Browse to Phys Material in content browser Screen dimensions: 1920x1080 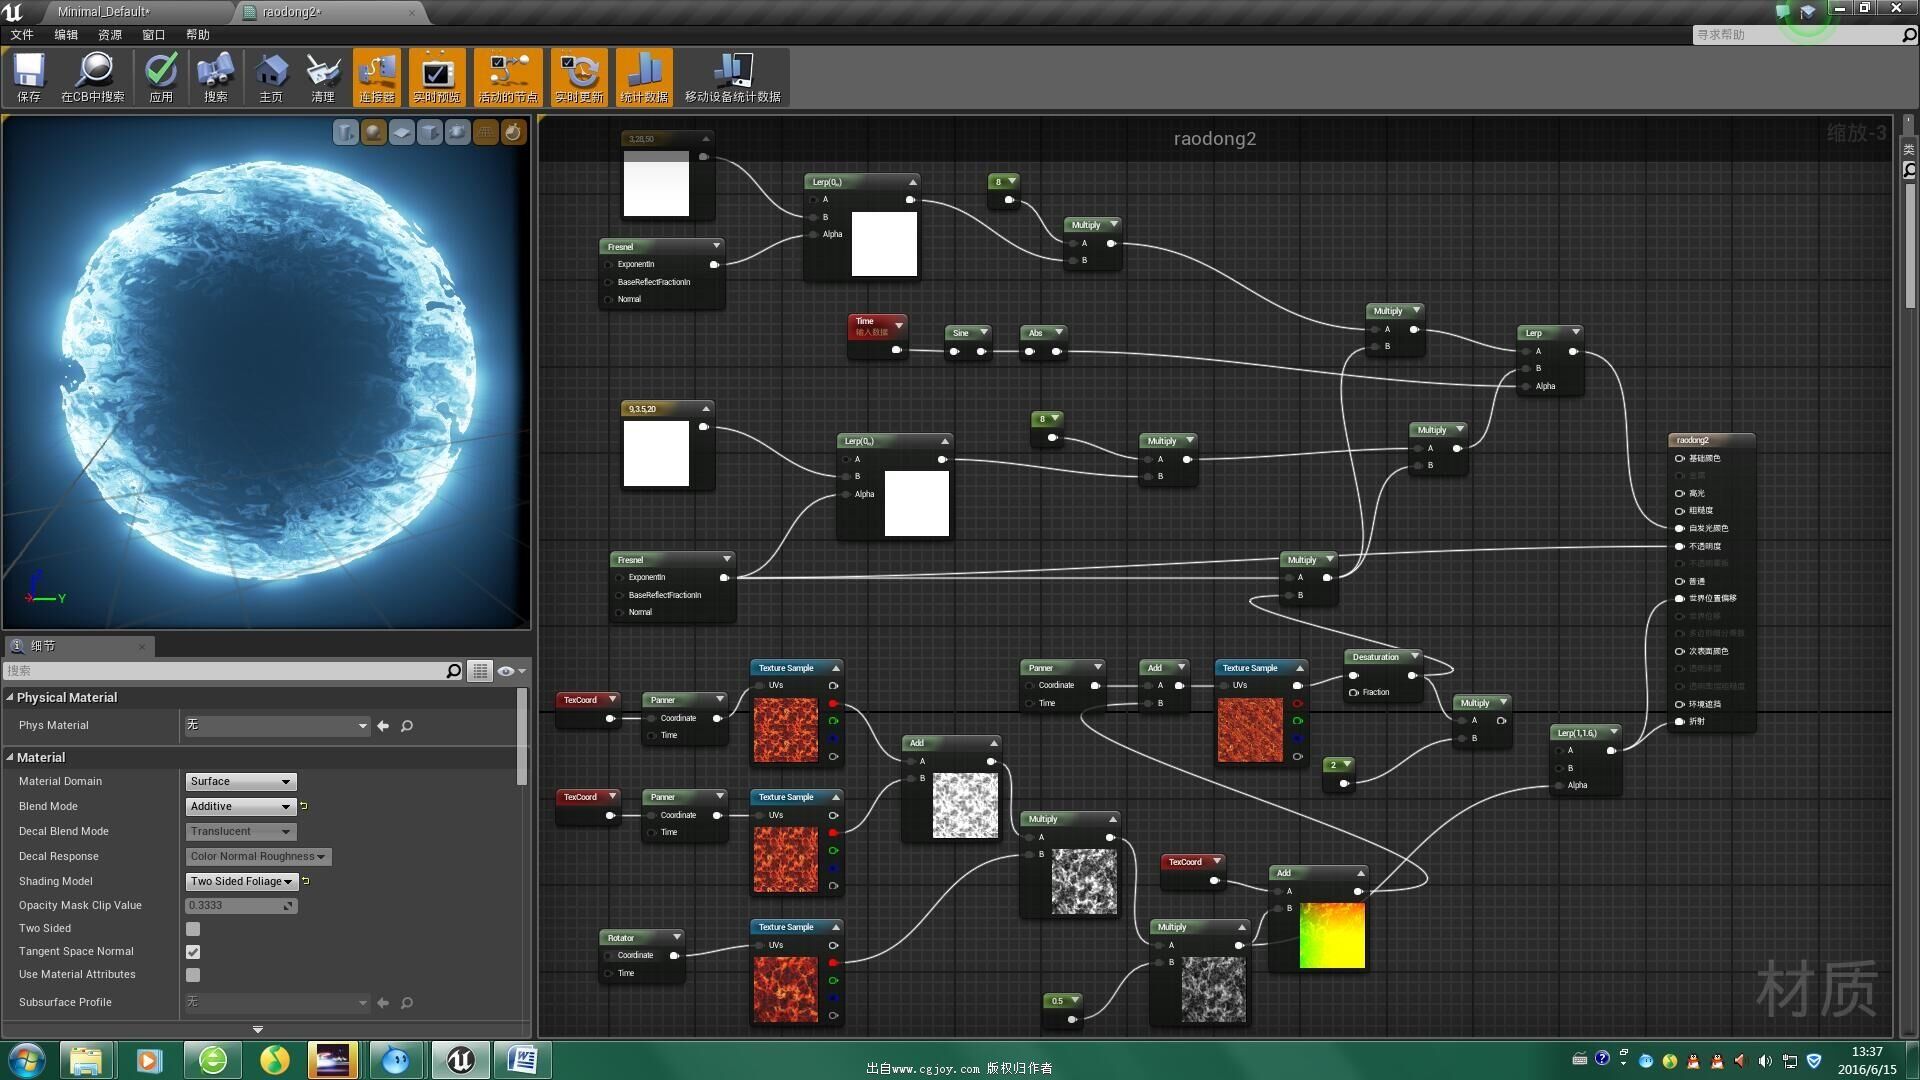click(x=407, y=726)
